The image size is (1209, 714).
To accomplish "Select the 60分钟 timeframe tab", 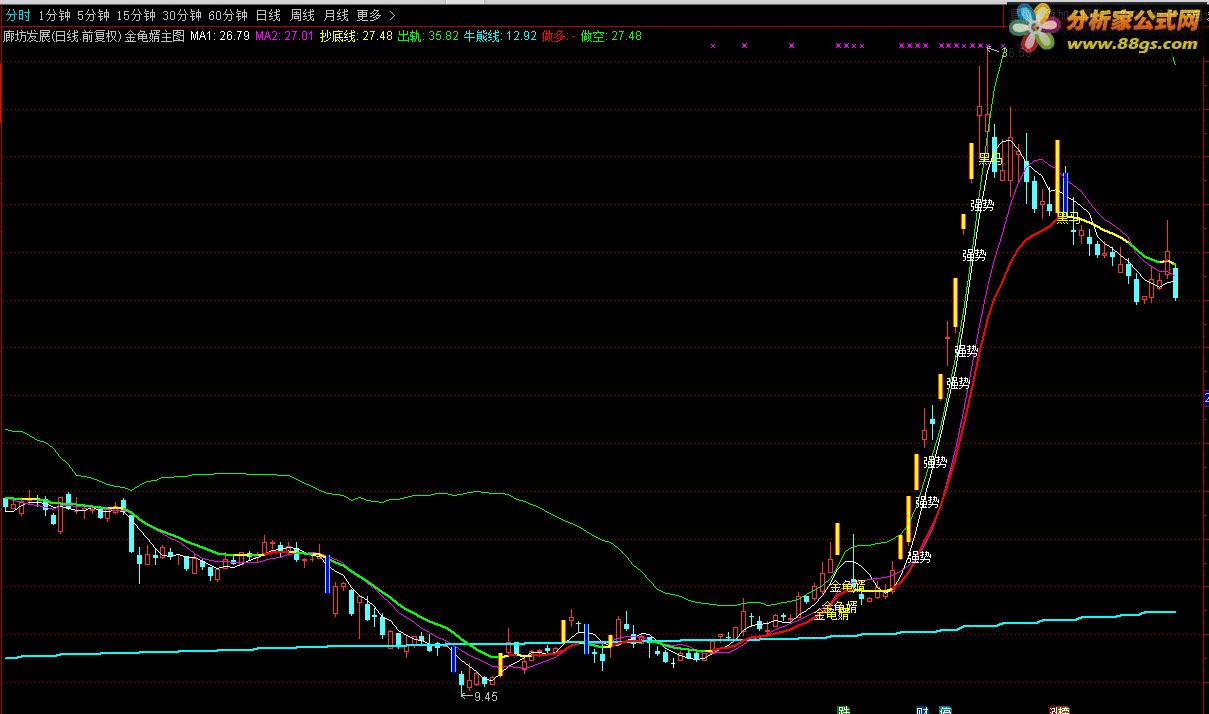I will [228, 16].
